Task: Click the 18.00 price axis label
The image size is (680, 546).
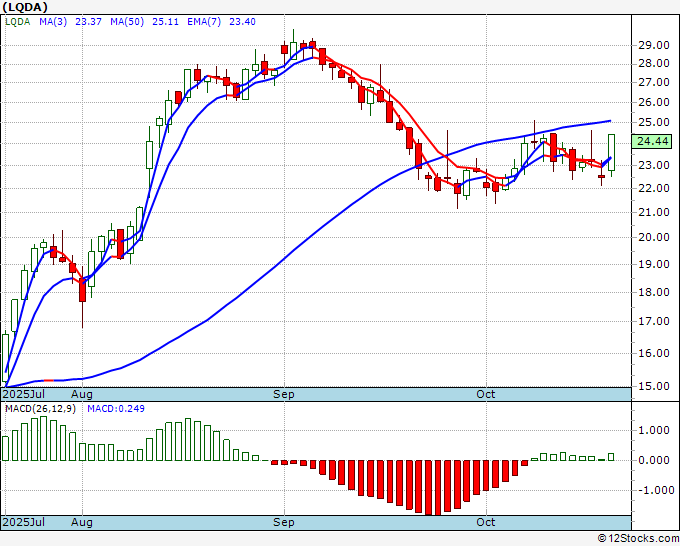Action: pos(654,292)
